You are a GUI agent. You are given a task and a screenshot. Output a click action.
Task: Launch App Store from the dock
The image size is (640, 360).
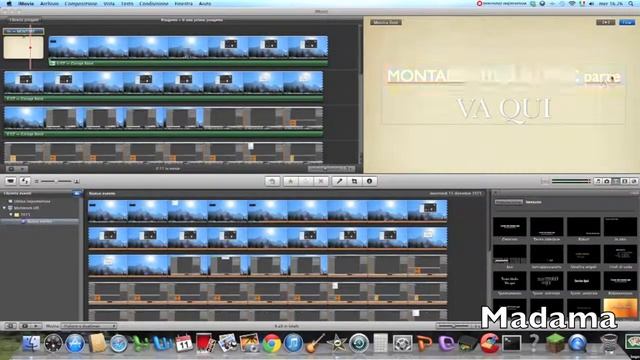(75, 343)
